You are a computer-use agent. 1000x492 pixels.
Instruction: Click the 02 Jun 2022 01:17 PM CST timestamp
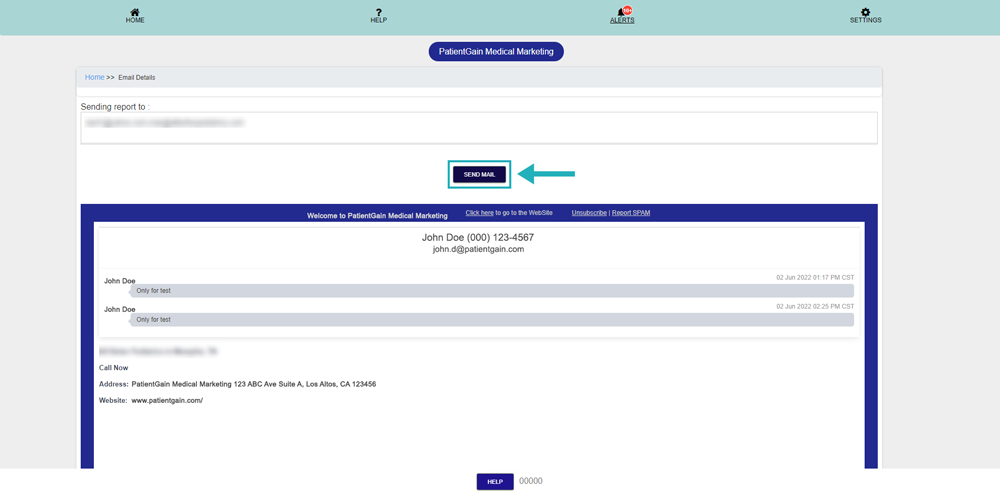(815, 278)
